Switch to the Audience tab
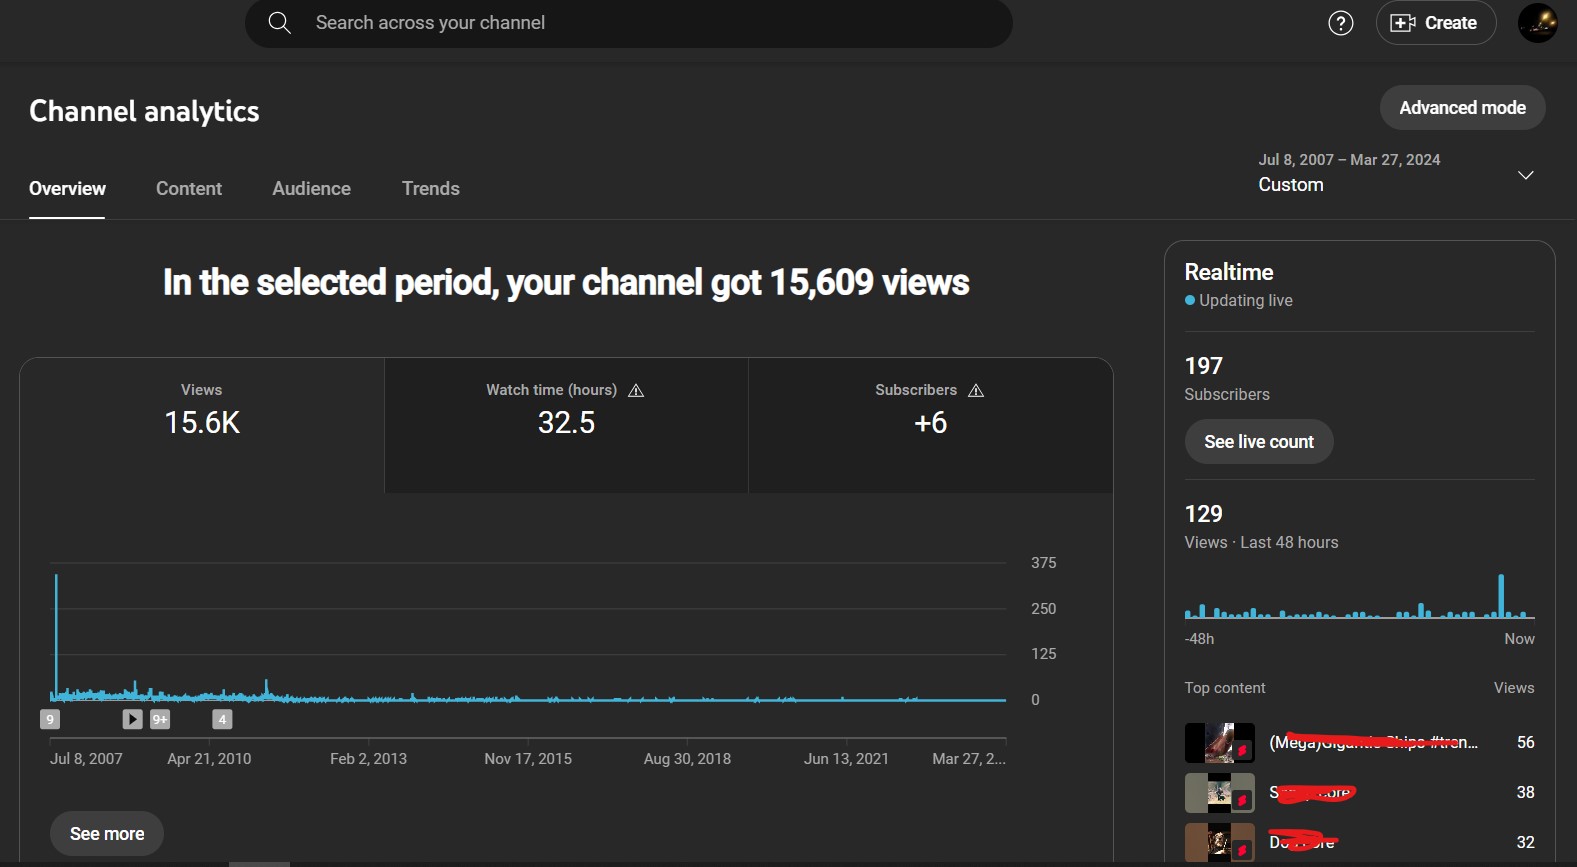 pos(311,189)
